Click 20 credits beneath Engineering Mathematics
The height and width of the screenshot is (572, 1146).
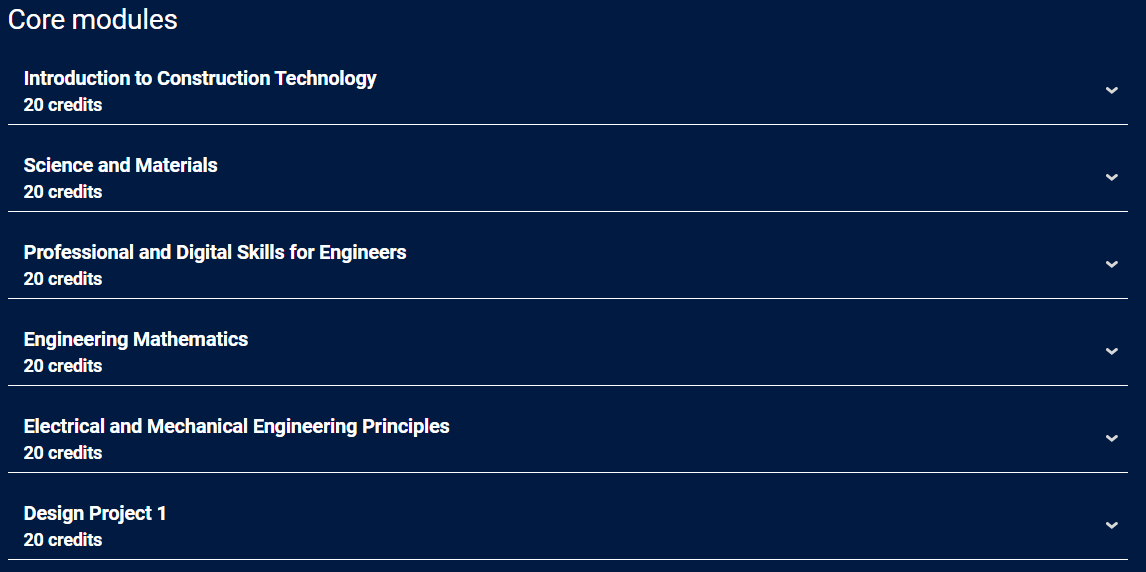(63, 366)
